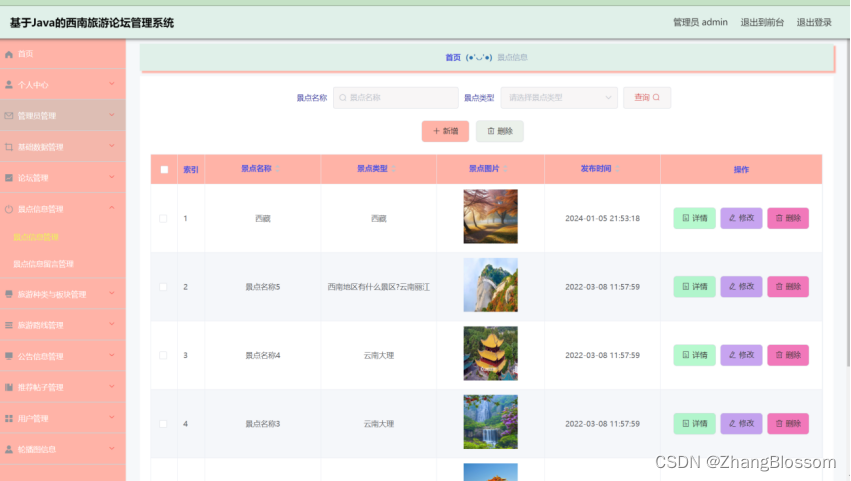Click 退出登录 in the top bar

point(814,22)
